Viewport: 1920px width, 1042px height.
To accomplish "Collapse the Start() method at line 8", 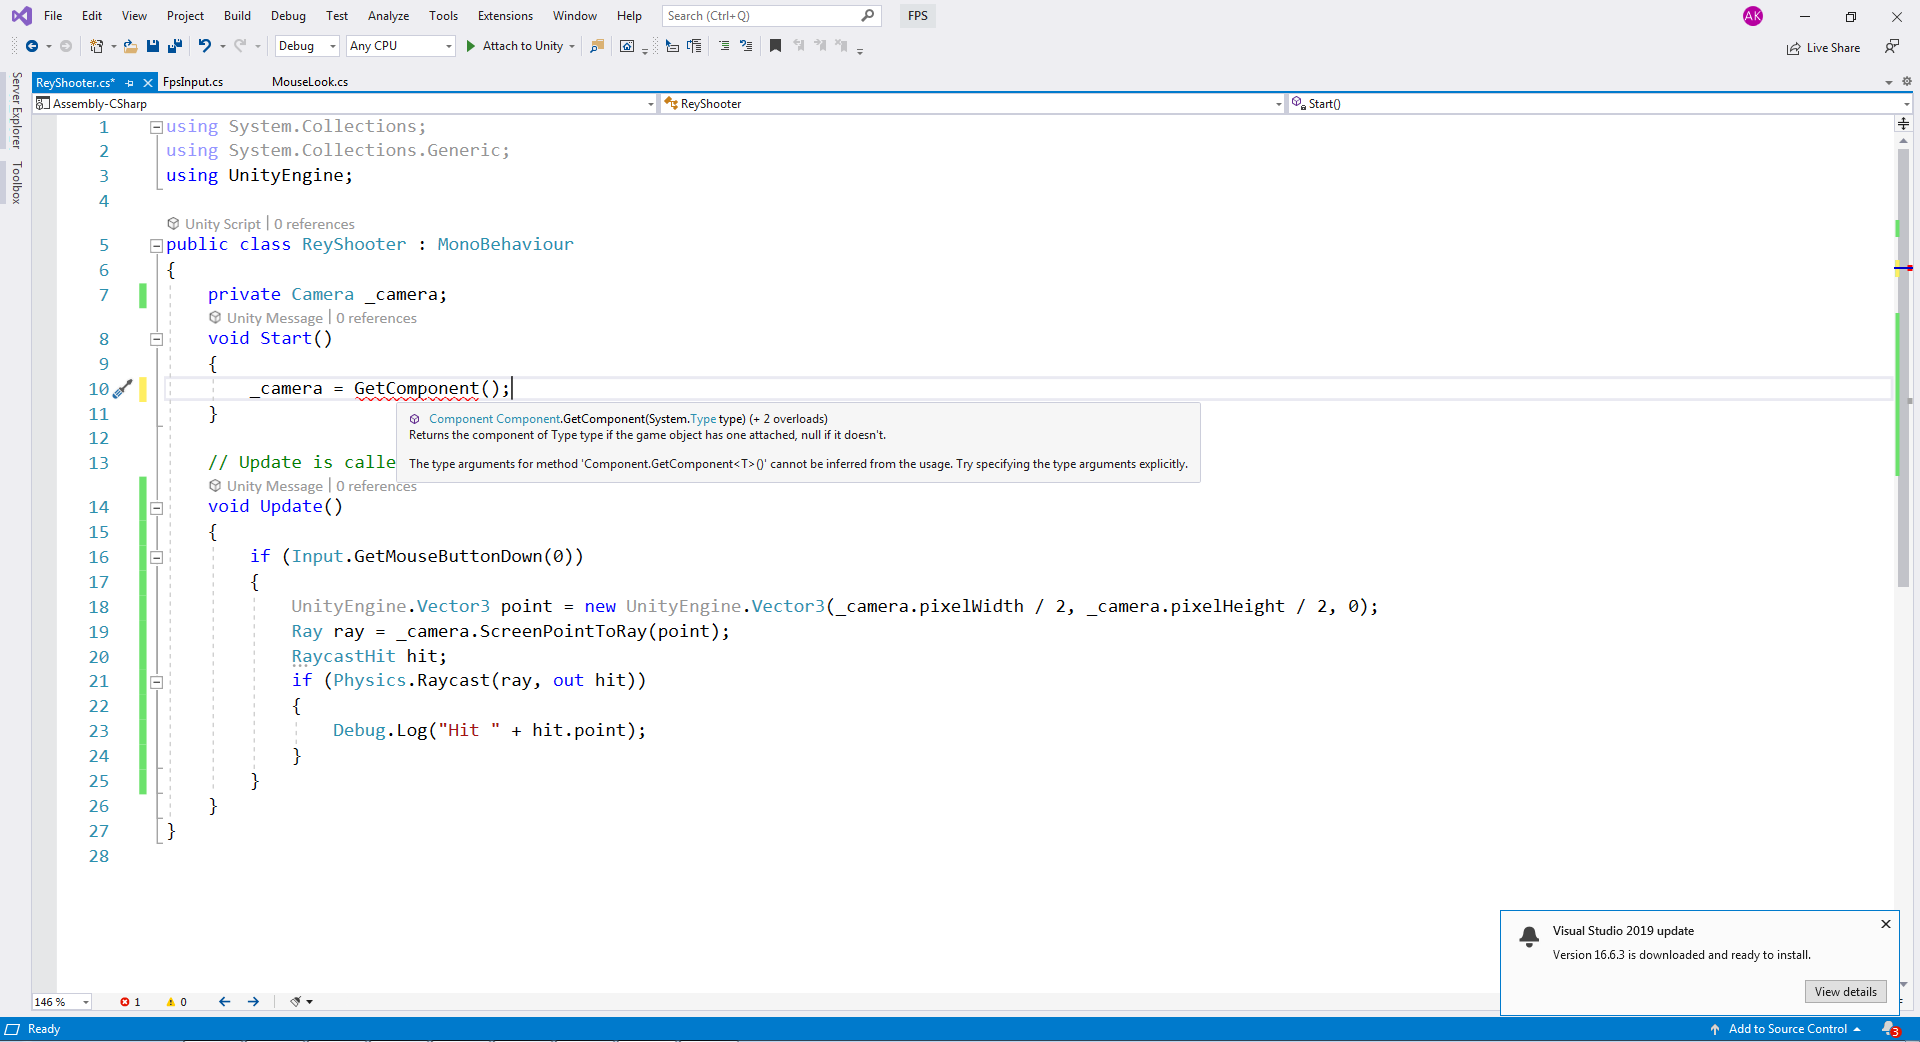I will click(156, 339).
